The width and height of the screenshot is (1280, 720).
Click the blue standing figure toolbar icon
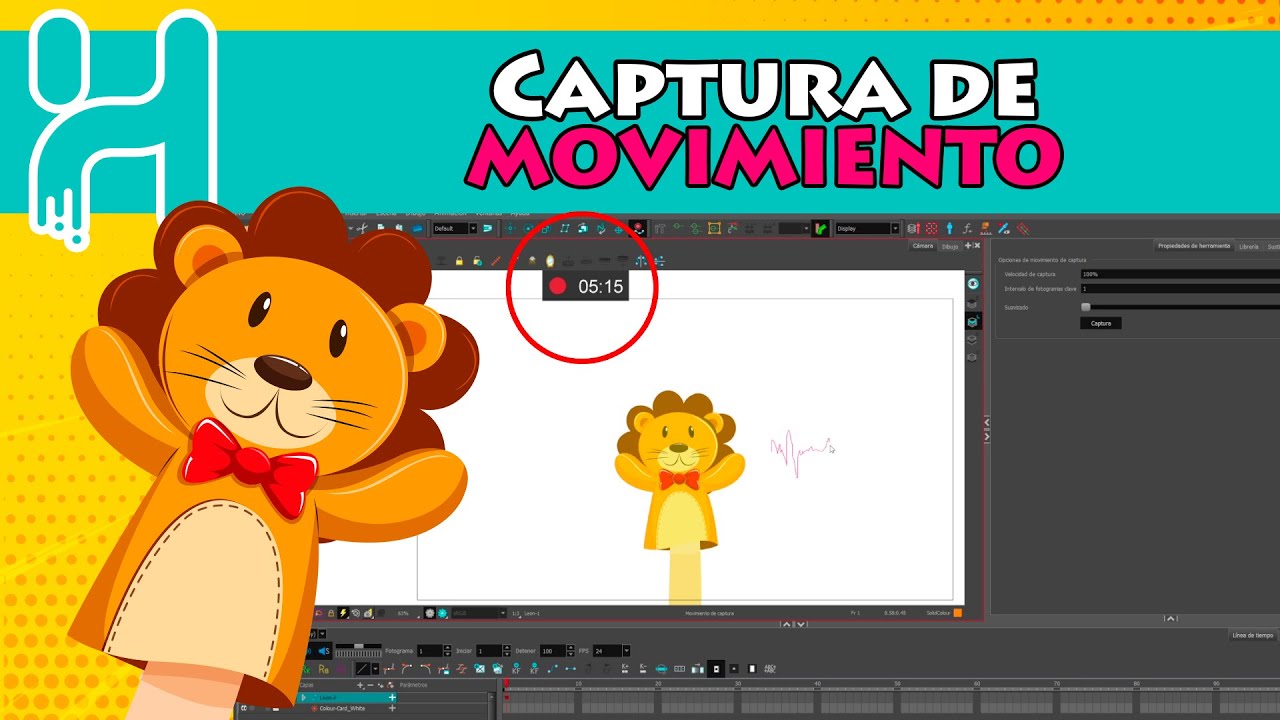[x=949, y=228]
